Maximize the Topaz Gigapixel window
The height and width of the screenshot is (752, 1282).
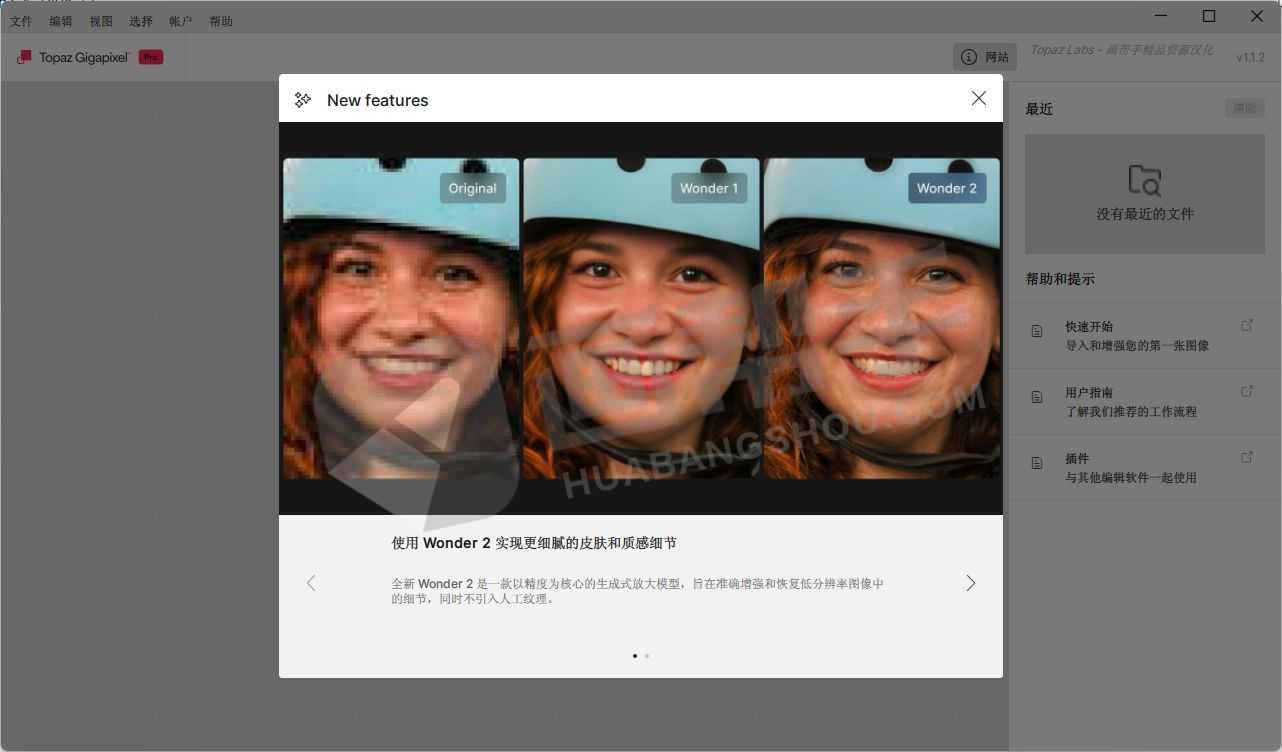click(1209, 16)
